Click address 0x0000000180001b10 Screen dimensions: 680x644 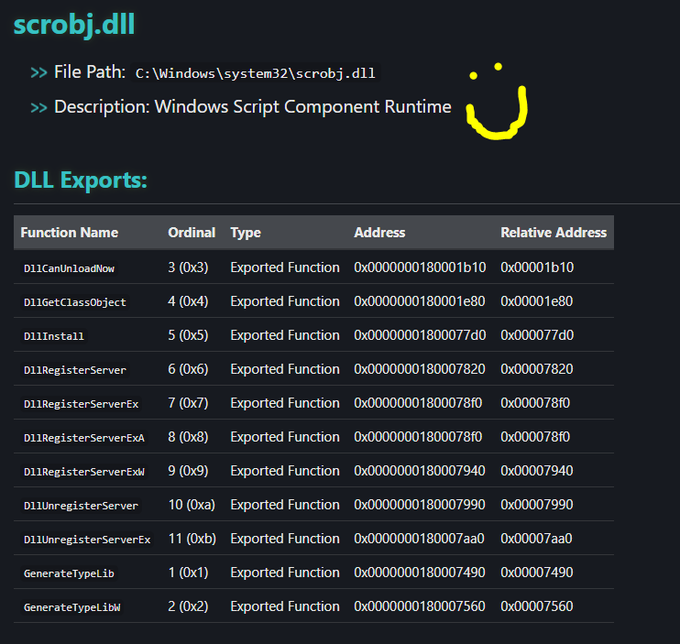420,267
